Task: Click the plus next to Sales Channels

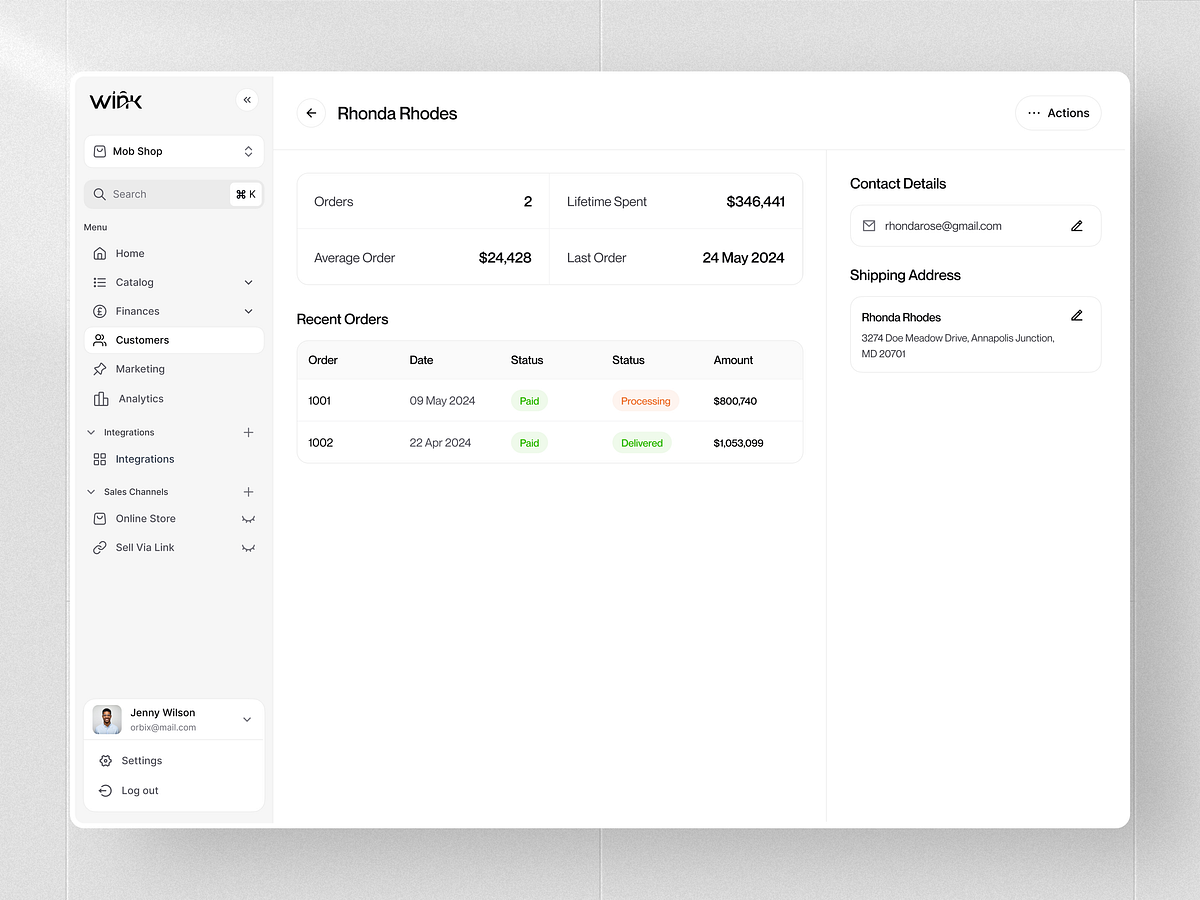Action: tap(248, 491)
